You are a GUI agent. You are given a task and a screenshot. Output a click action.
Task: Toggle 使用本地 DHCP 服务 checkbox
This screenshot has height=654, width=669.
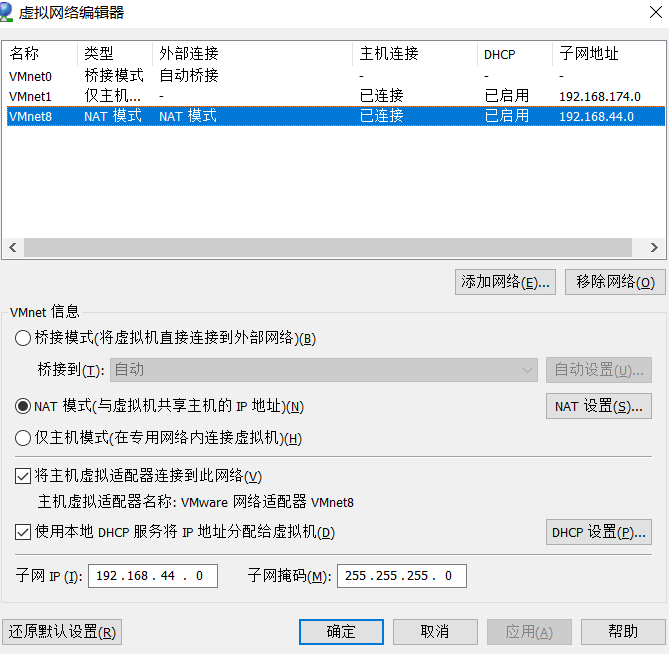click(x=23, y=532)
